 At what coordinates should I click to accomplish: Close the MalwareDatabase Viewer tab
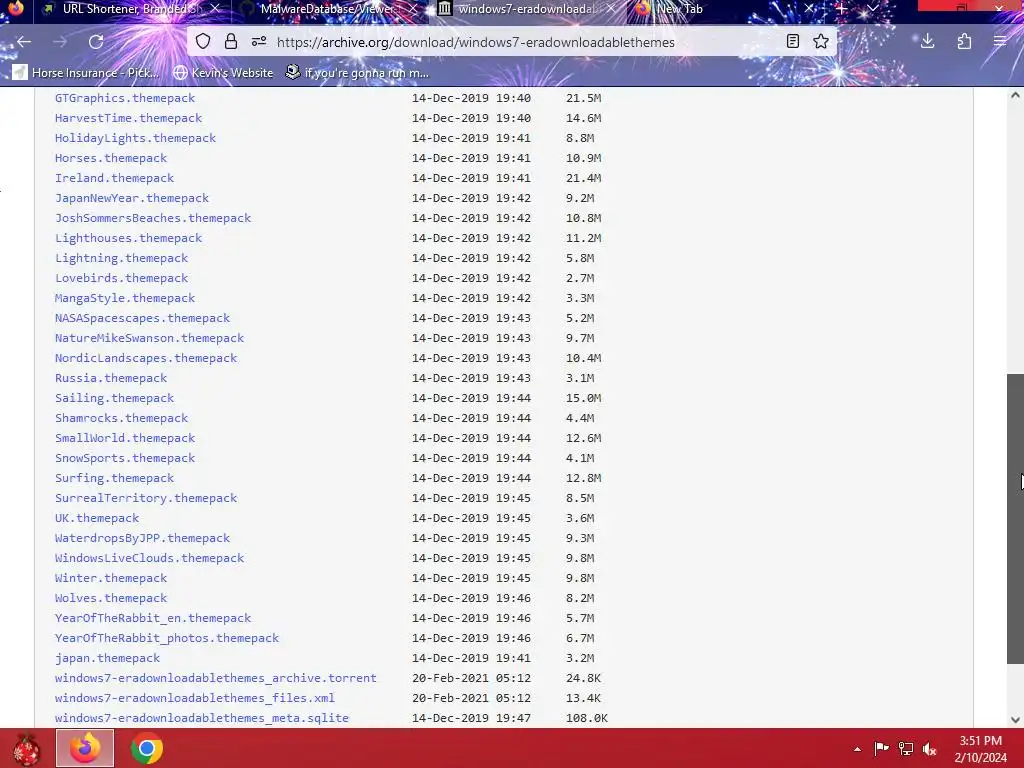pyautogui.click(x=413, y=8)
